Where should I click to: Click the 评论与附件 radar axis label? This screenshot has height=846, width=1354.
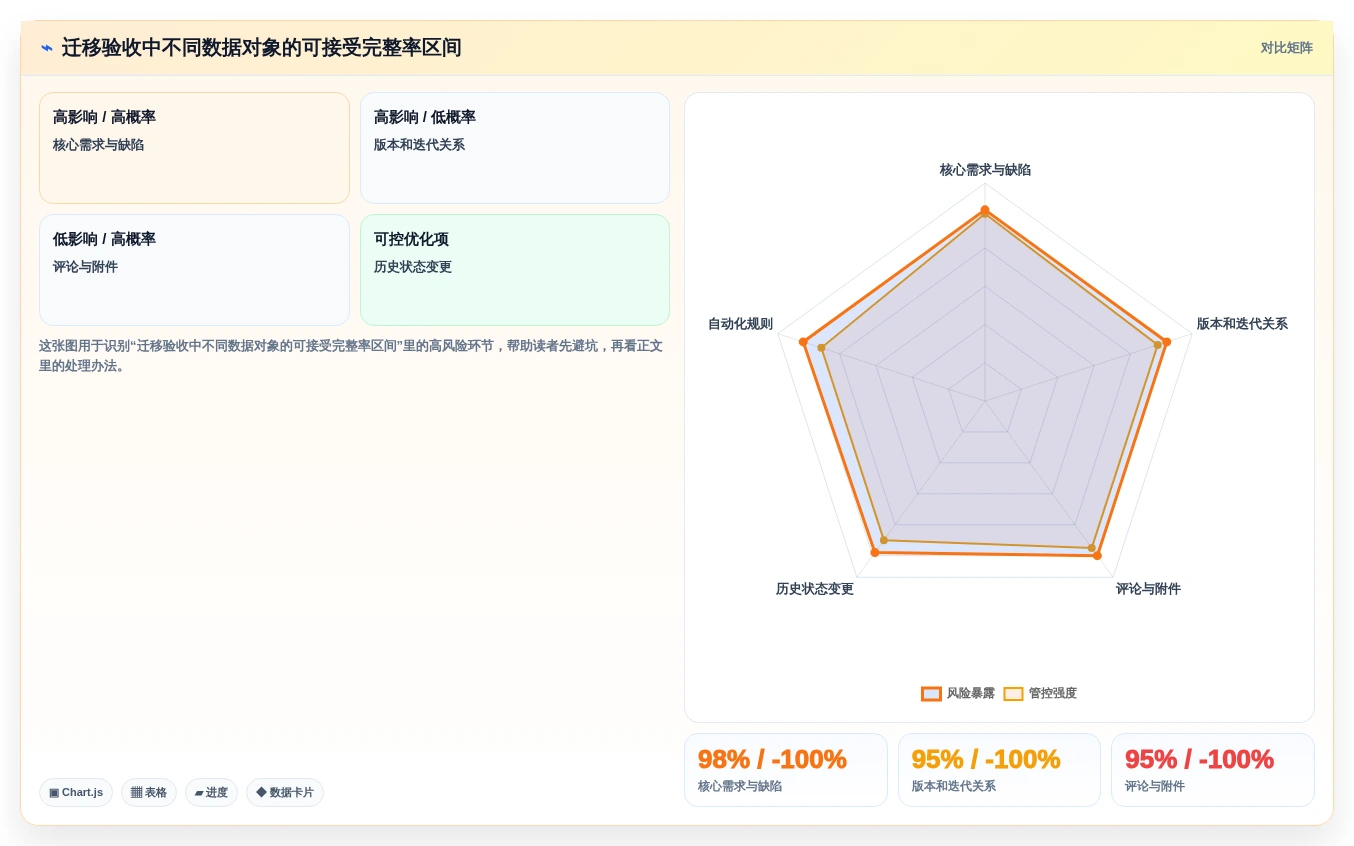[x=1148, y=589]
